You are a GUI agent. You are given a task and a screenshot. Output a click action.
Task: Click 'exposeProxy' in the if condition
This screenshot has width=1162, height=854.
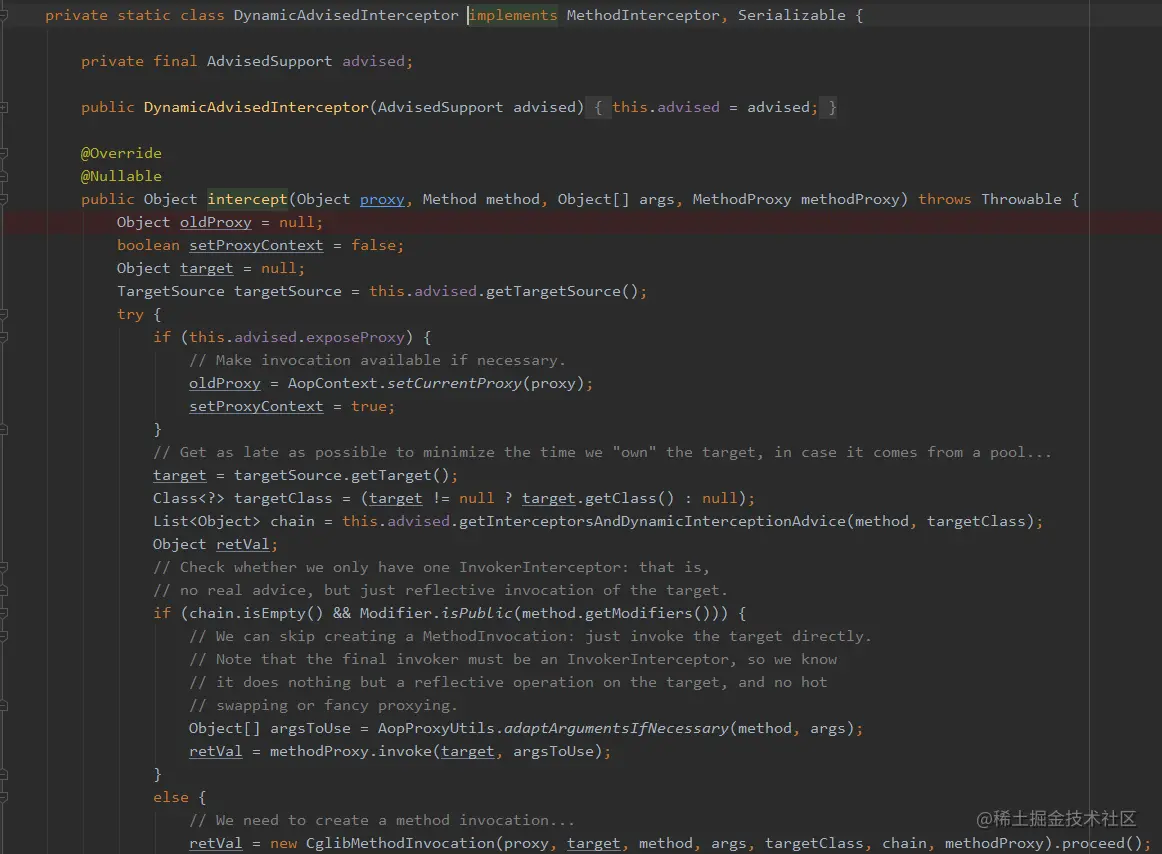[x=355, y=337]
